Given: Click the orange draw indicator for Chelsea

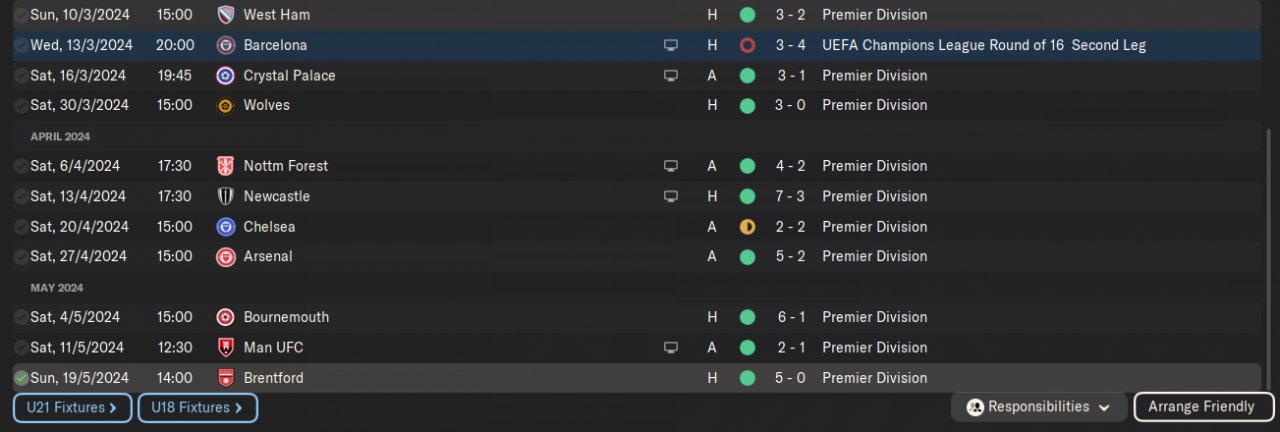Looking at the screenshot, I should coord(747,227).
